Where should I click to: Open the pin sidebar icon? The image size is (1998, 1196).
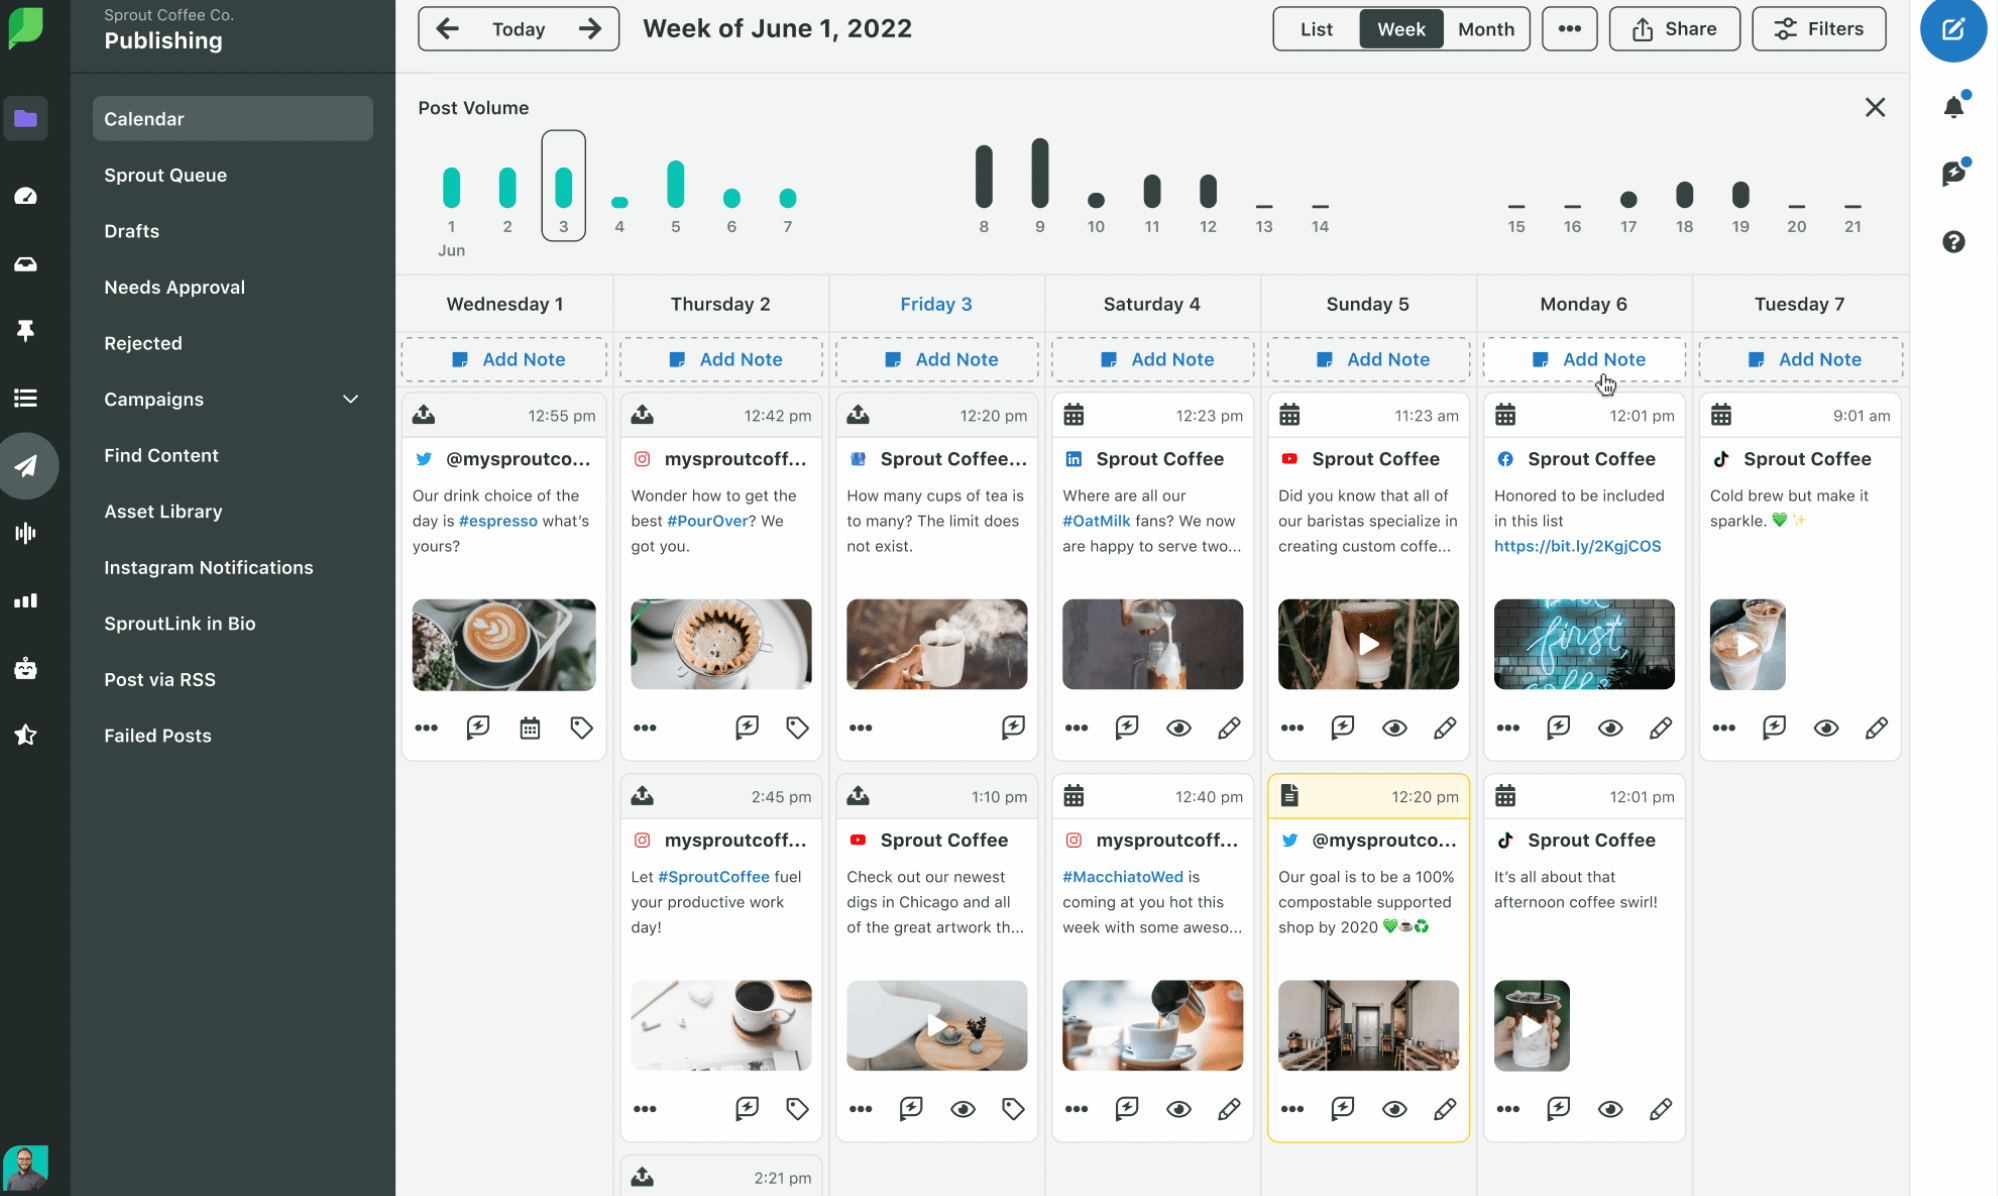point(26,330)
